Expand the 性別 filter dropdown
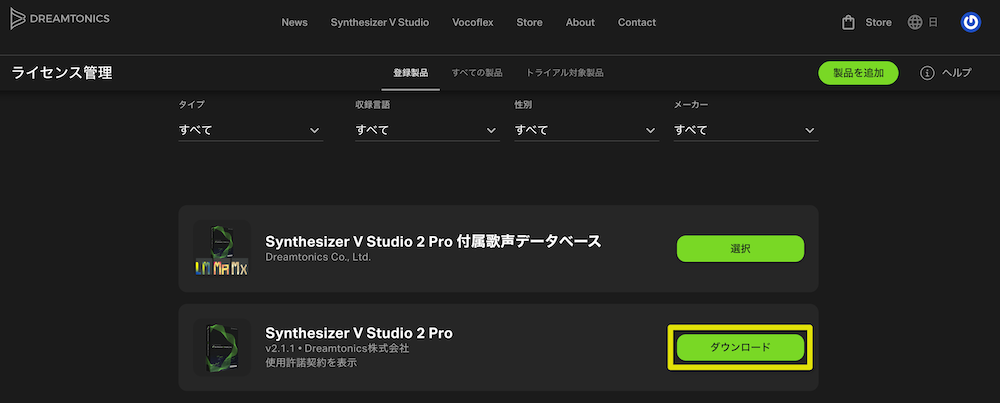Image resolution: width=1000 pixels, height=403 pixels. click(x=587, y=130)
